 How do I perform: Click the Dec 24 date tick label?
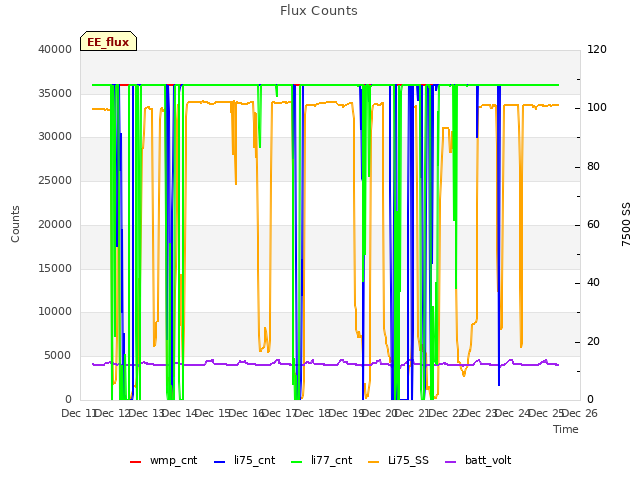click(513, 413)
